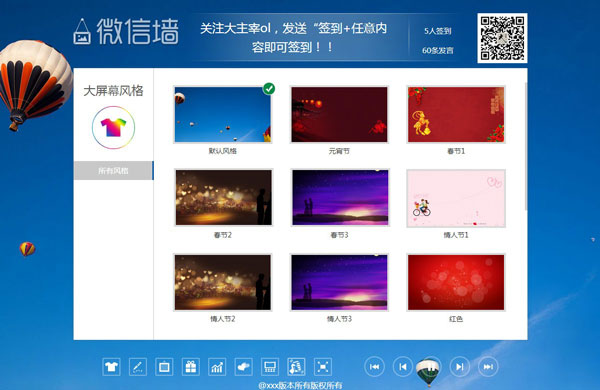Jump to first message with rewind button
Image resolution: width=600 pixels, height=390 pixels.
375,367
